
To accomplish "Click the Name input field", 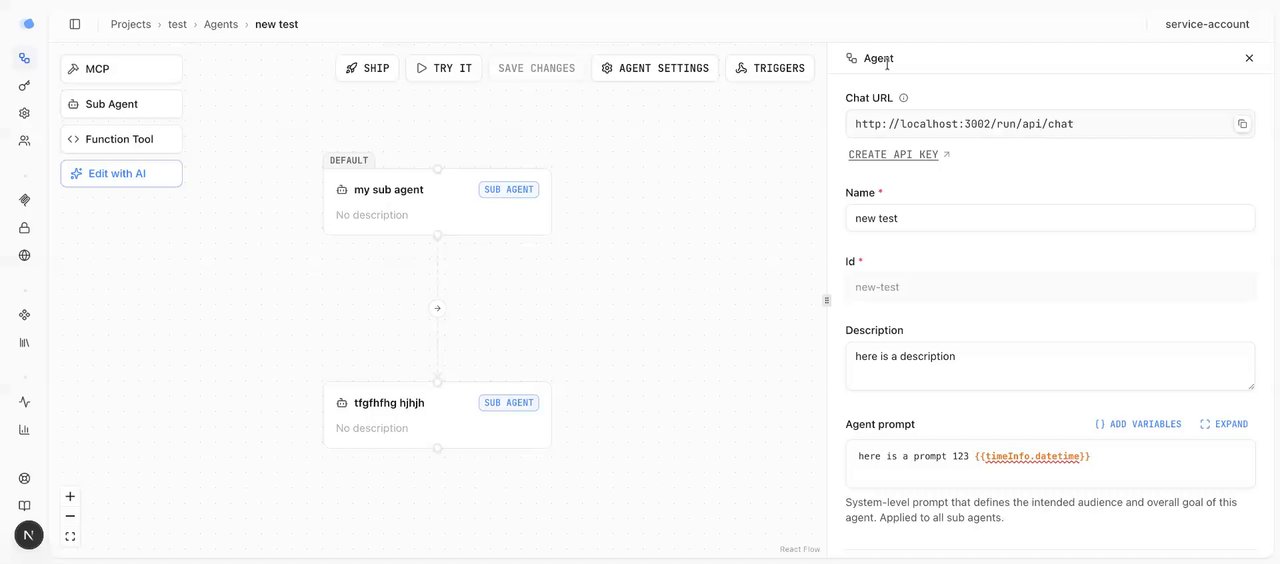I will click(x=1049, y=218).
